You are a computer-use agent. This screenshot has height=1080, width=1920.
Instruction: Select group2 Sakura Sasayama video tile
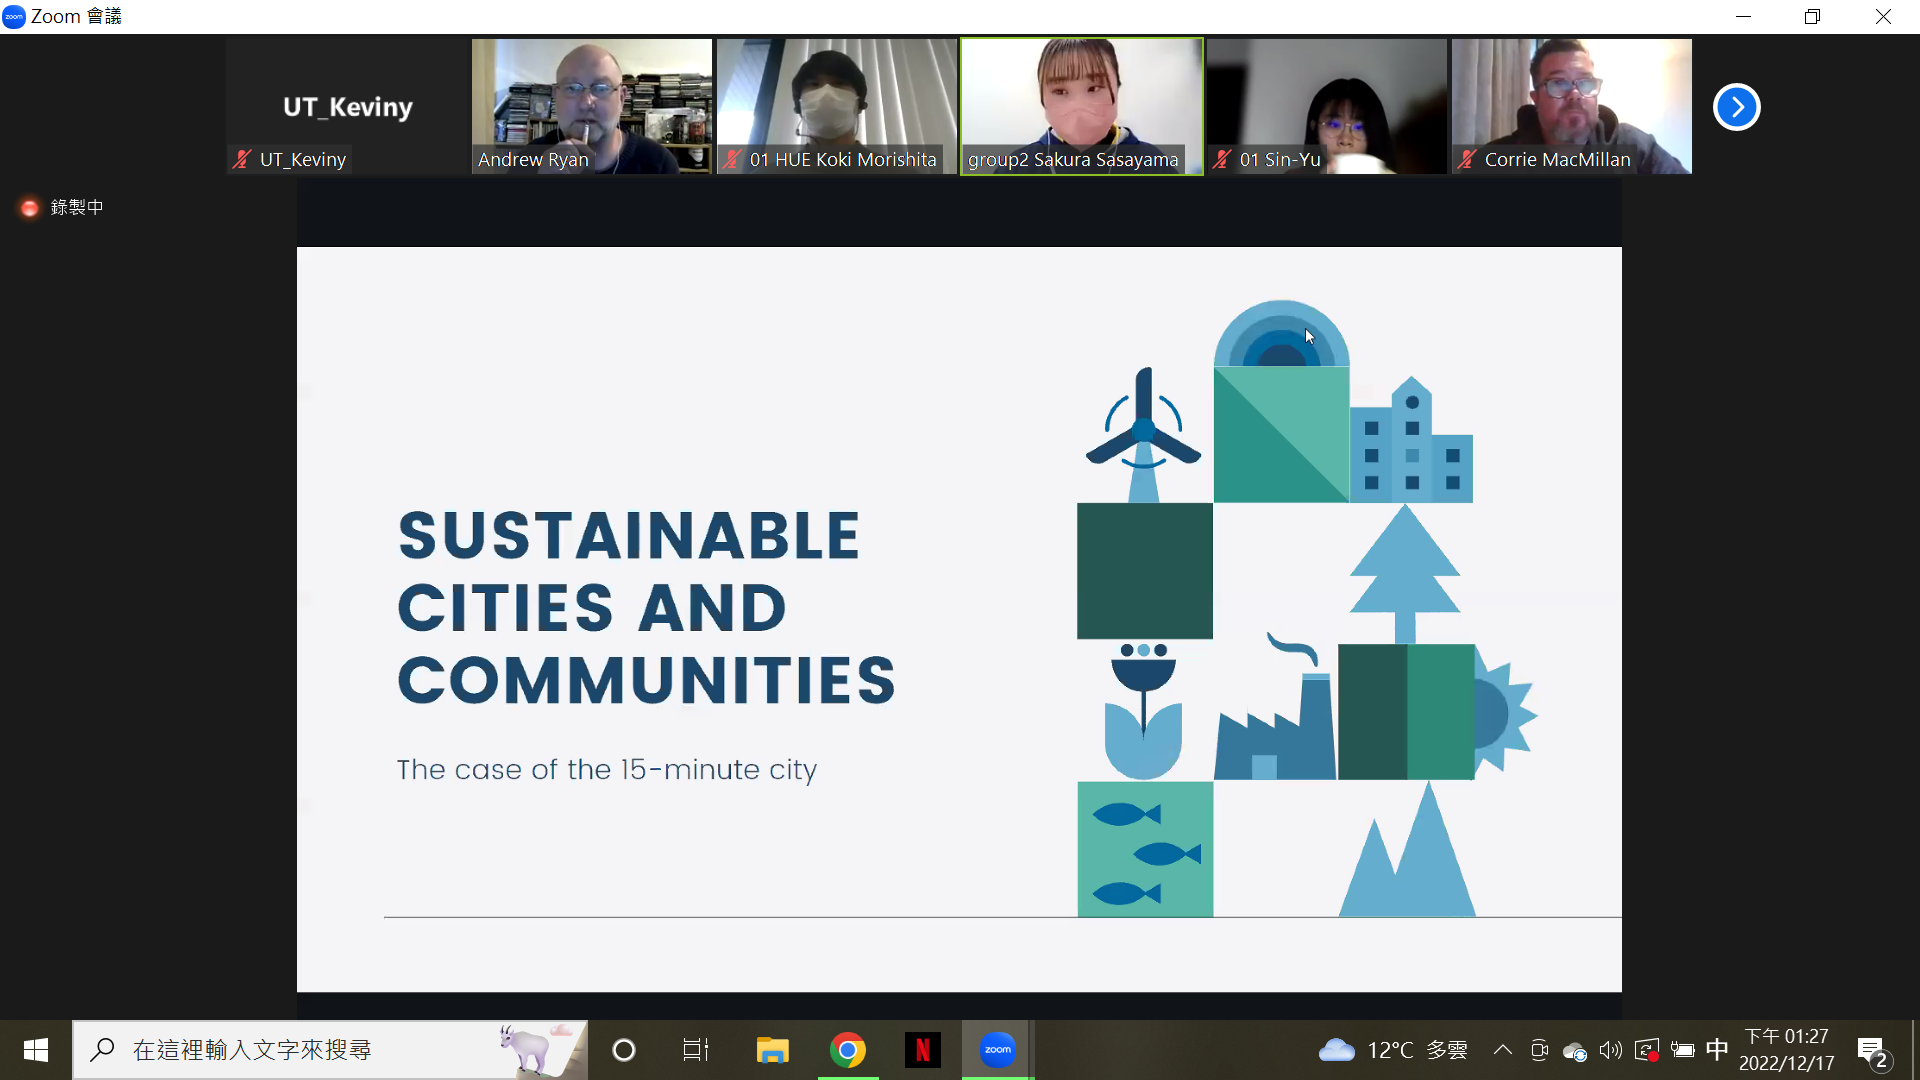(x=1082, y=106)
